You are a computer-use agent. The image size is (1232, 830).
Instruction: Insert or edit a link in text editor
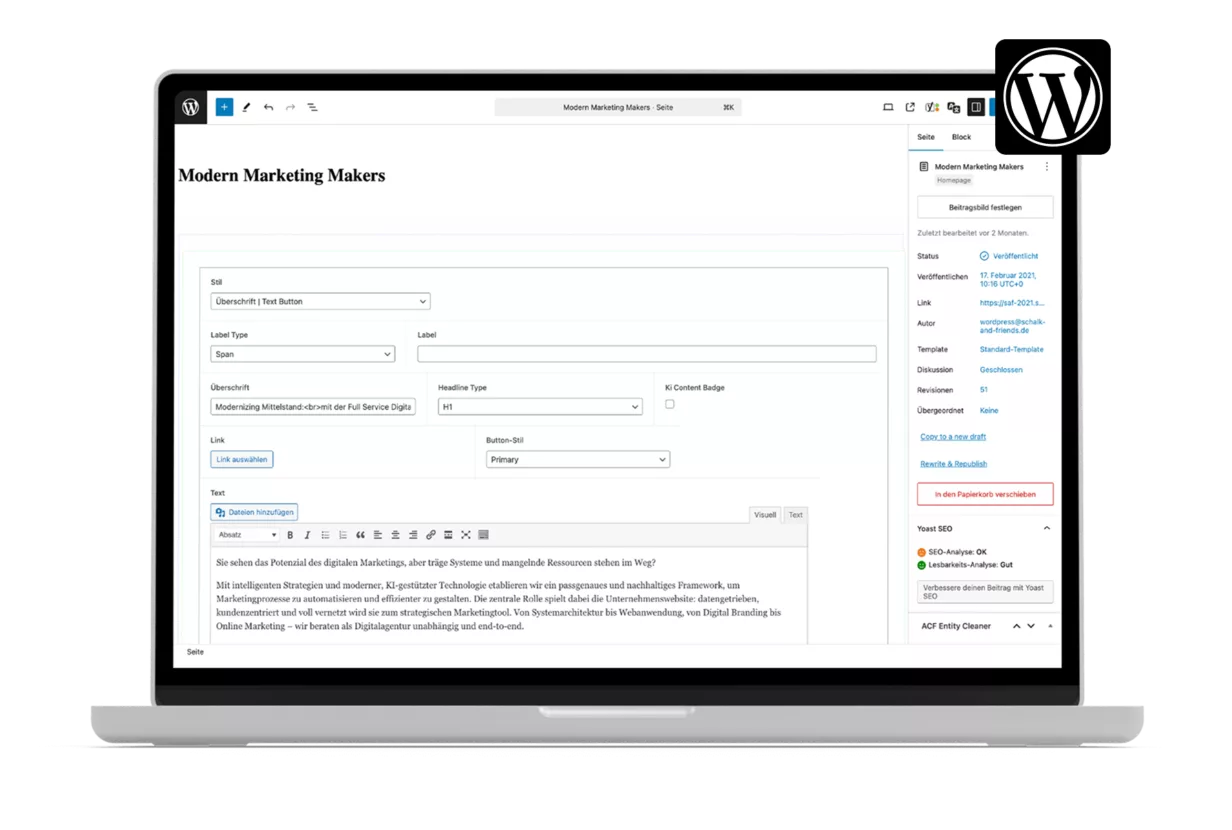431,535
